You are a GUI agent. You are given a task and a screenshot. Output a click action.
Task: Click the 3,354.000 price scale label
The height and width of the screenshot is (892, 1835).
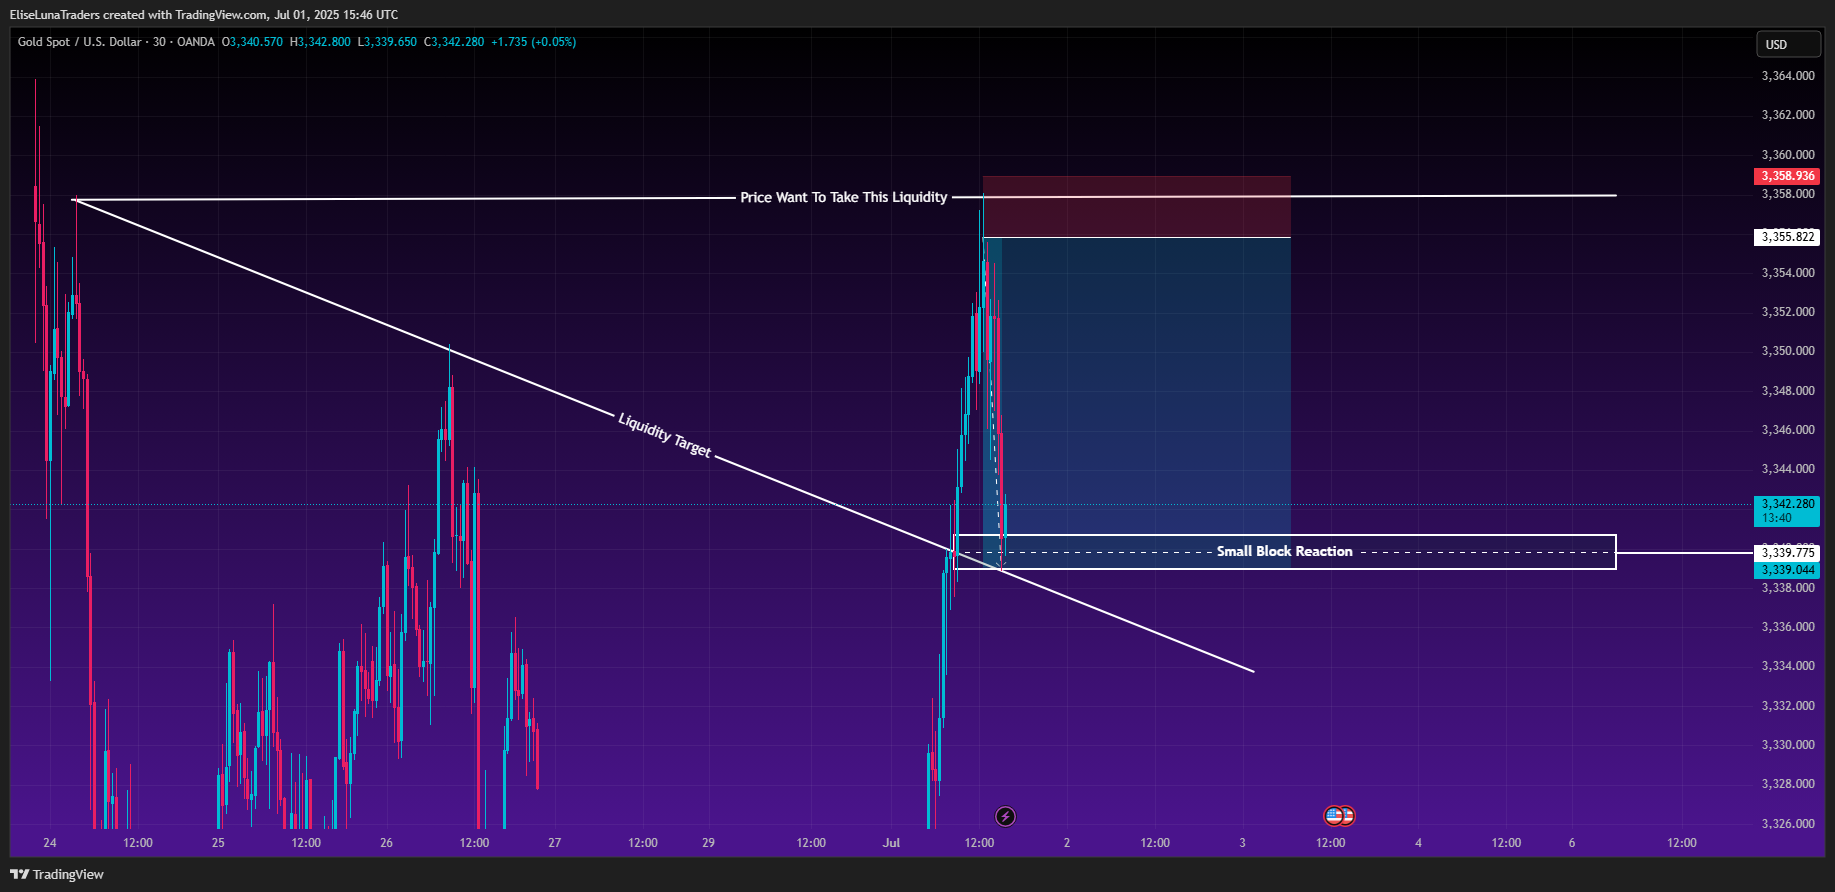1787,273
